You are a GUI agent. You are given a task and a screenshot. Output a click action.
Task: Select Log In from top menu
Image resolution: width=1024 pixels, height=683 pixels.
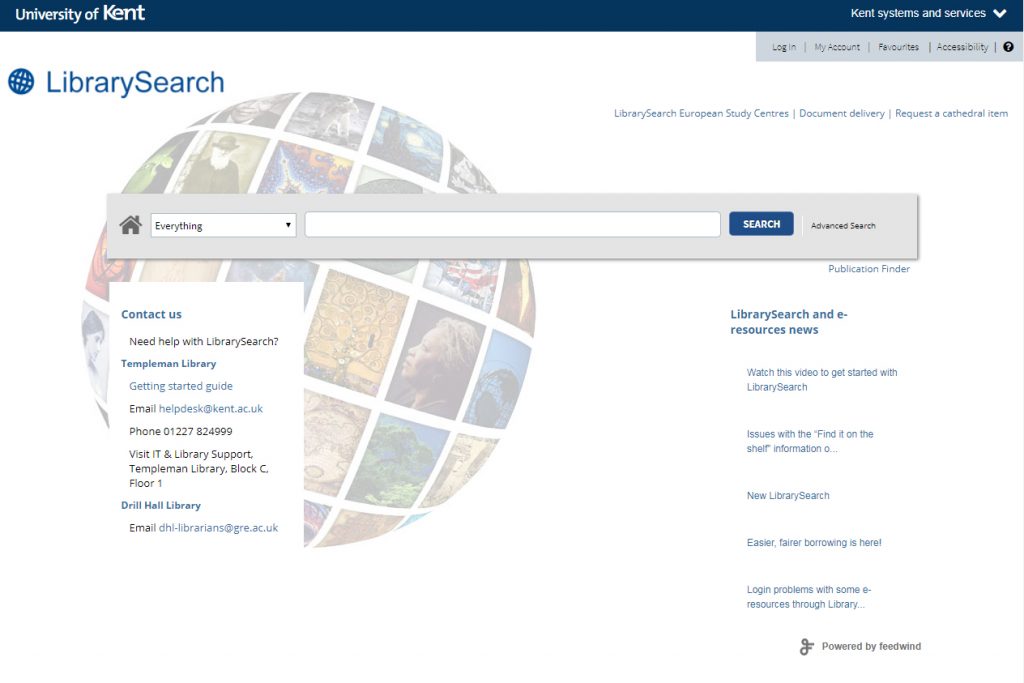click(784, 47)
